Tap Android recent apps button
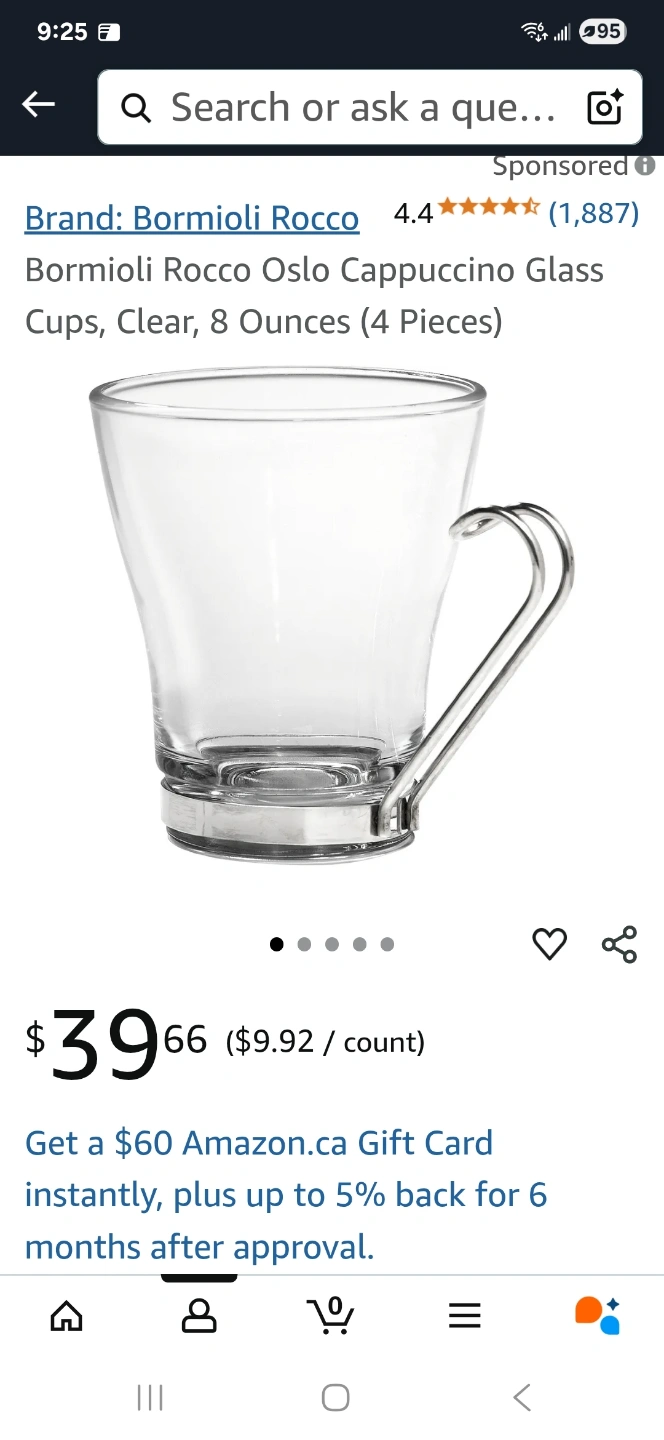Image resolution: width=664 pixels, height=1440 pixels. [150, 1397]
